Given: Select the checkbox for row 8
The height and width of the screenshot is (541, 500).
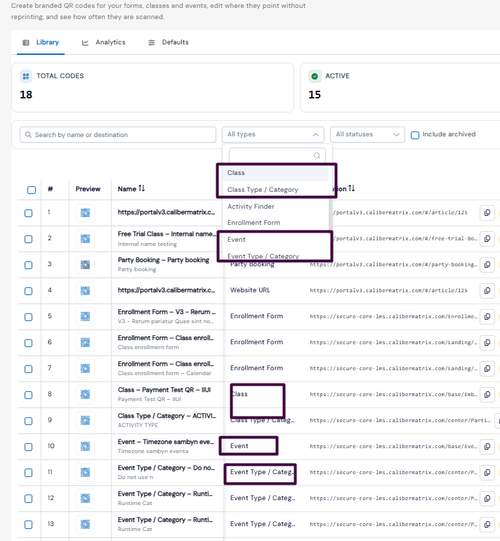Looking at the screenshot, I should 28,395.
